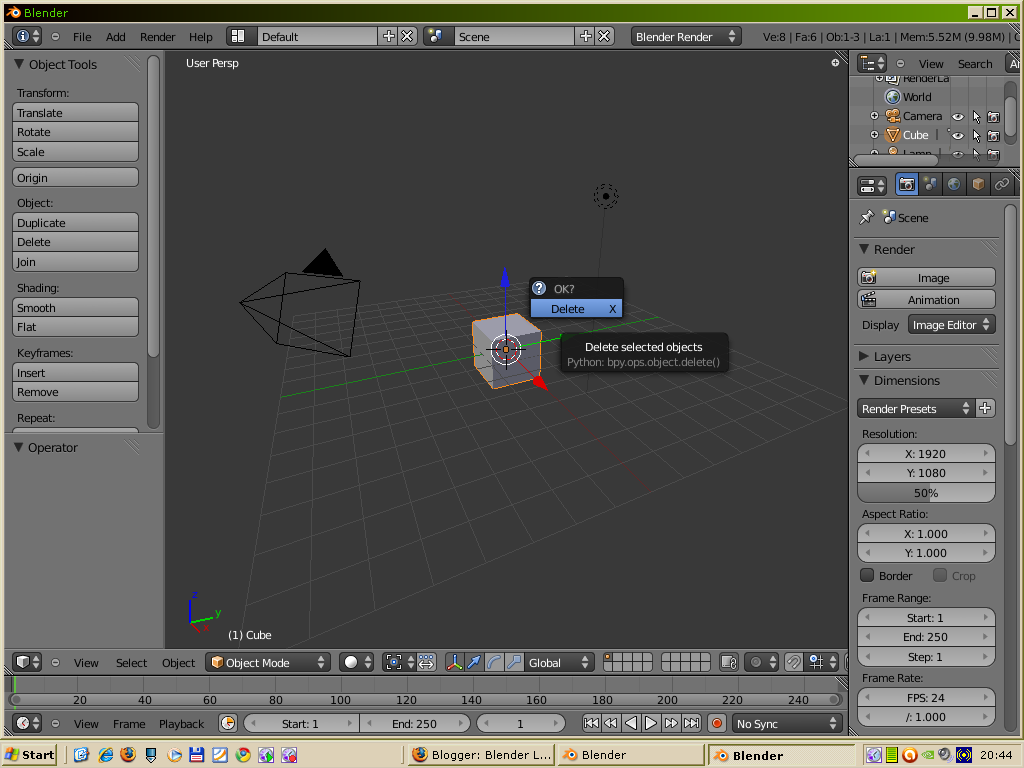Open the No Sync dropdown
This screenshot has width=1024, height=768.
[x=786, y=723]
